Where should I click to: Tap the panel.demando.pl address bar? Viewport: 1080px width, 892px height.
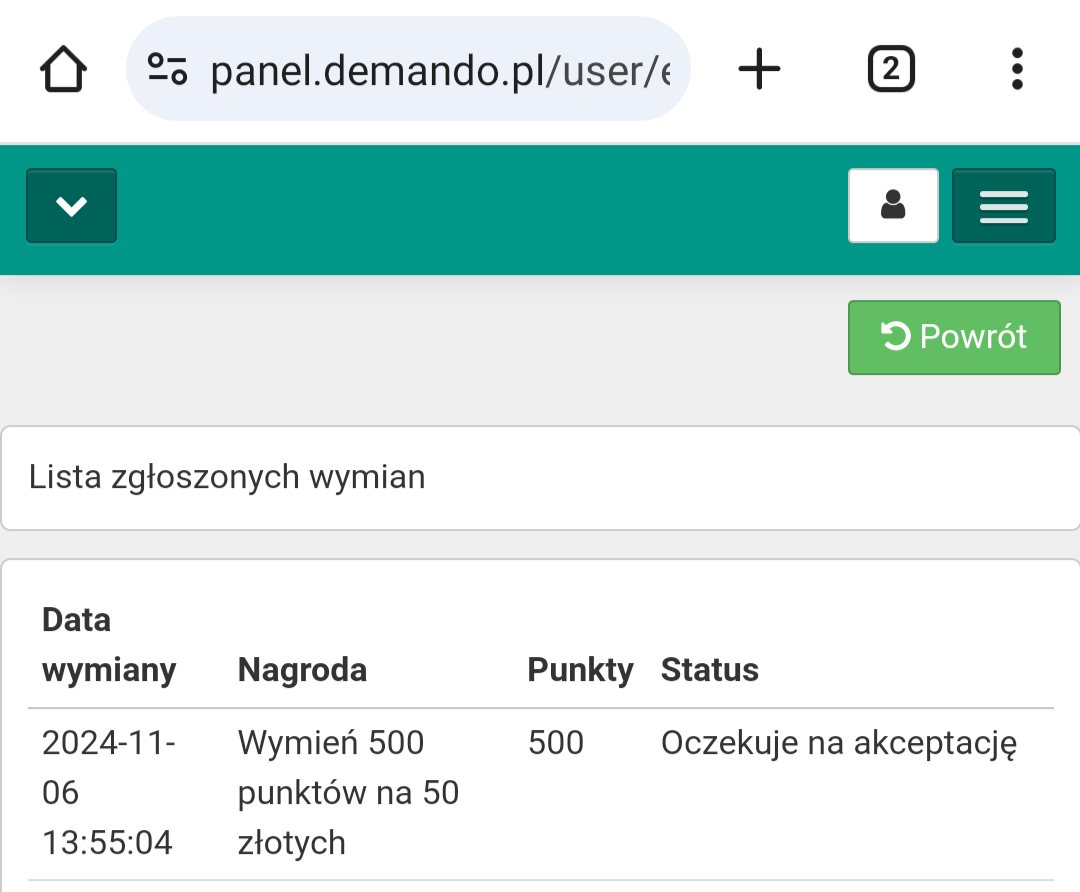(x=440, y=70)
